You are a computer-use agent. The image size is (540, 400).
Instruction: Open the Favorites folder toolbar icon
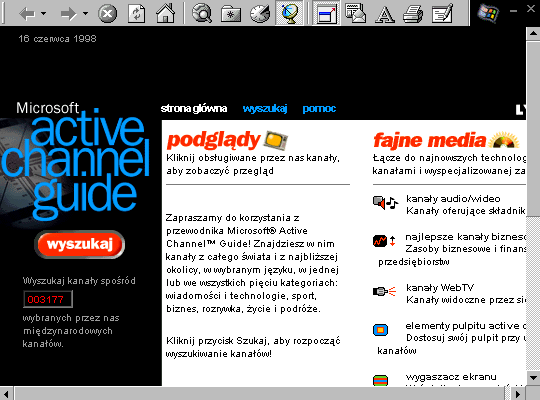pos(231,14)
